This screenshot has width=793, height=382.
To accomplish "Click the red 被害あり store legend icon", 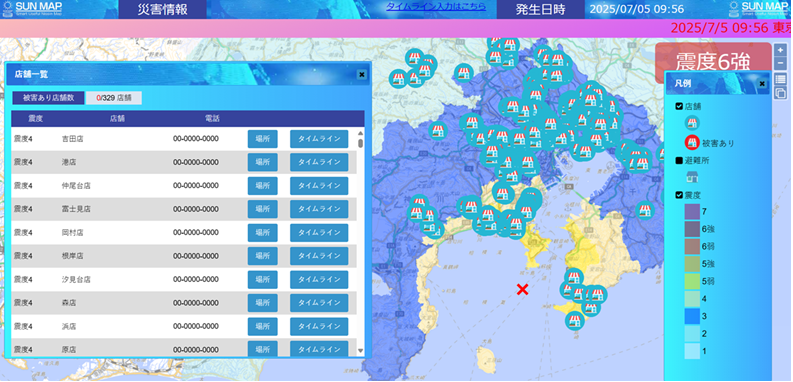I will click(x=692, y=143).
